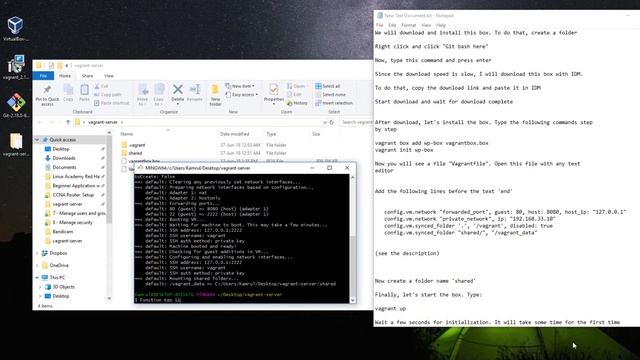Click Select all in the Explorer ribbon
Screen dimensions: 640x360
coord(327,86)
